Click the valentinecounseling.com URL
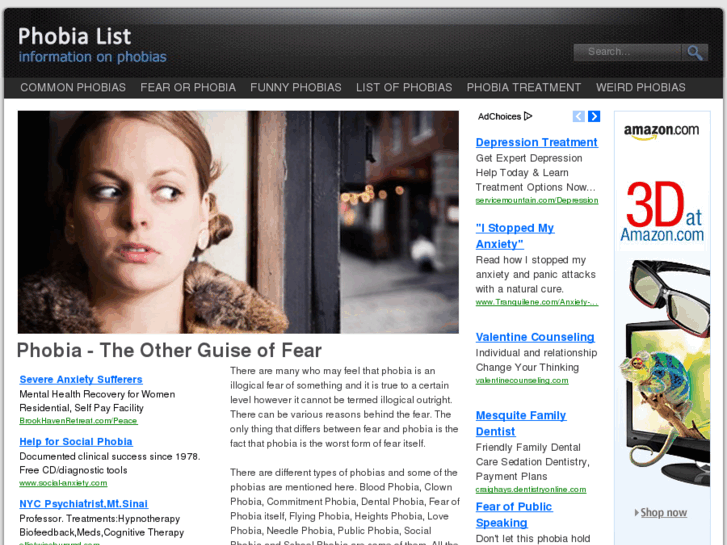This screenshot has width=727, height=545. point(522,380)
